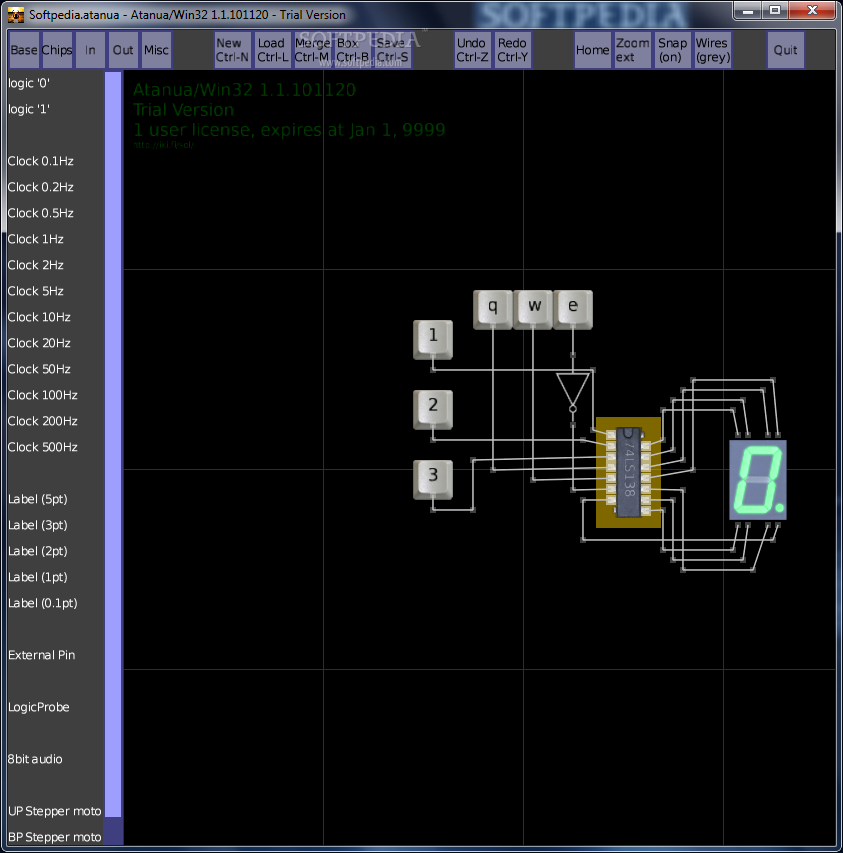Select the inverter gate triangle symbol

click(573, 391)
